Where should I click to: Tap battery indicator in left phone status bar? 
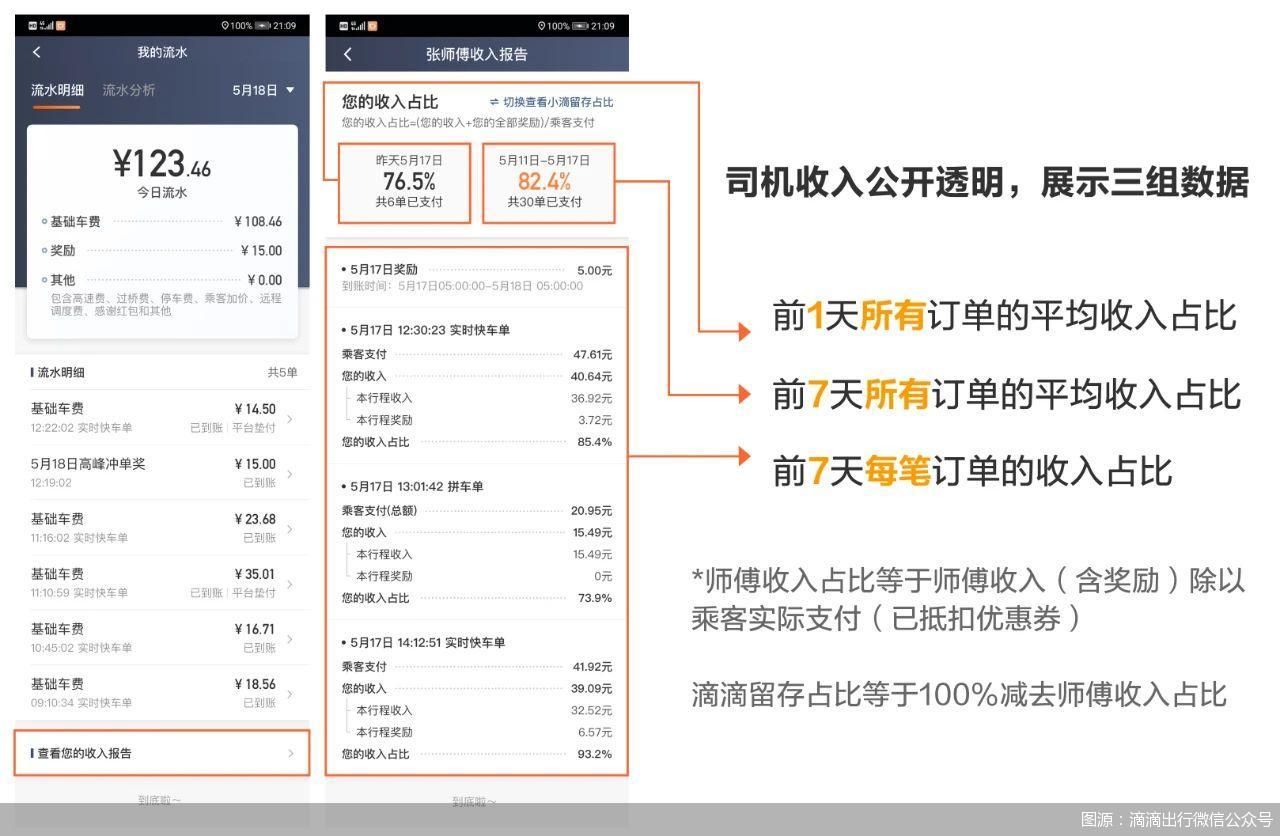(x=262, y=25)
